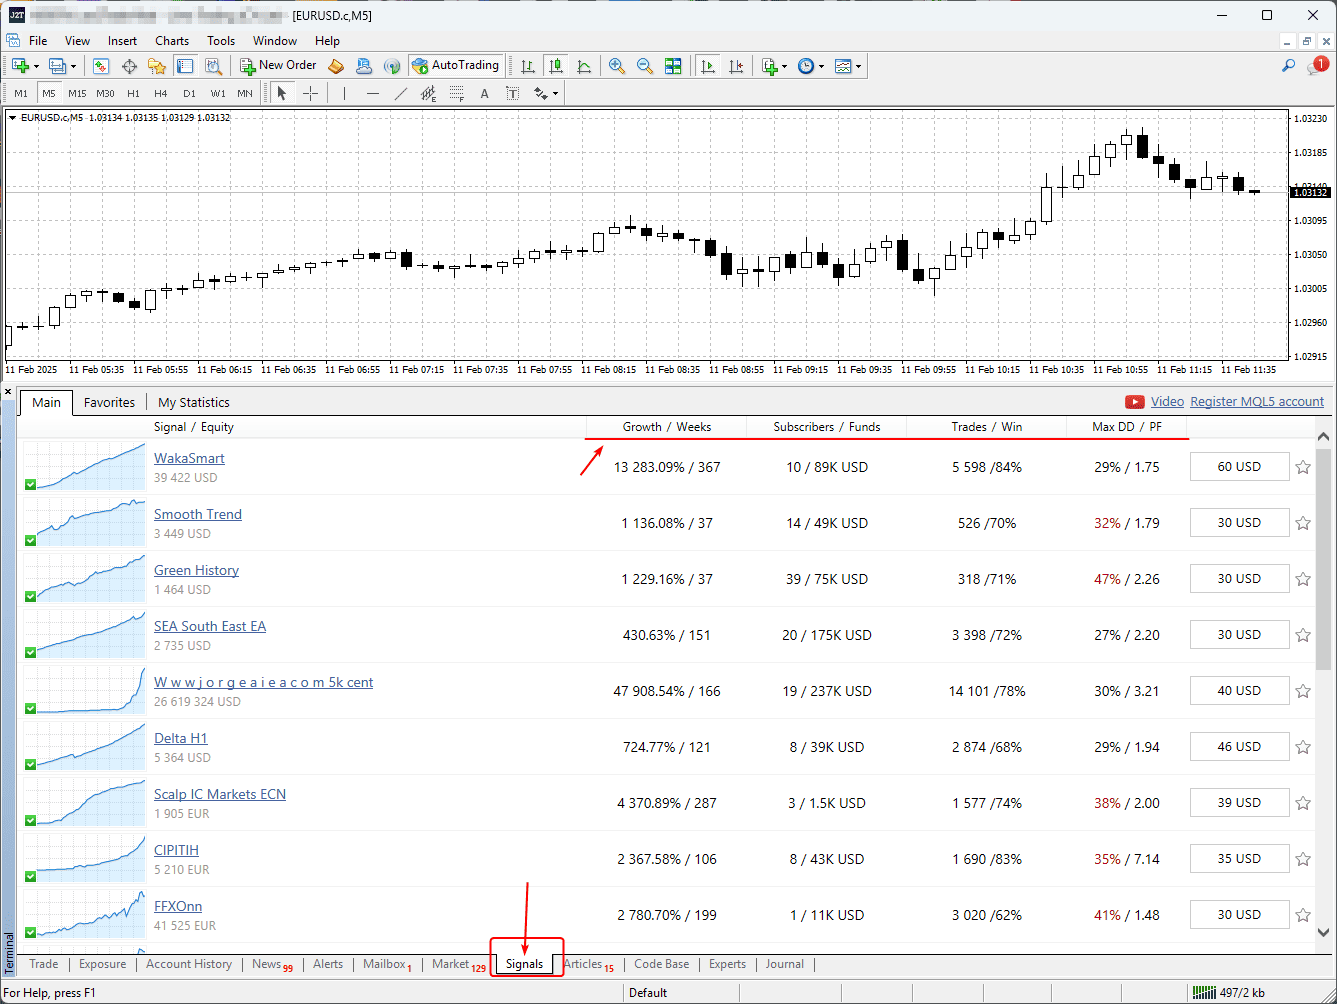The image size is (1337, 1004).
Task: Open the Profiles icon
Action: click(57, 66)
